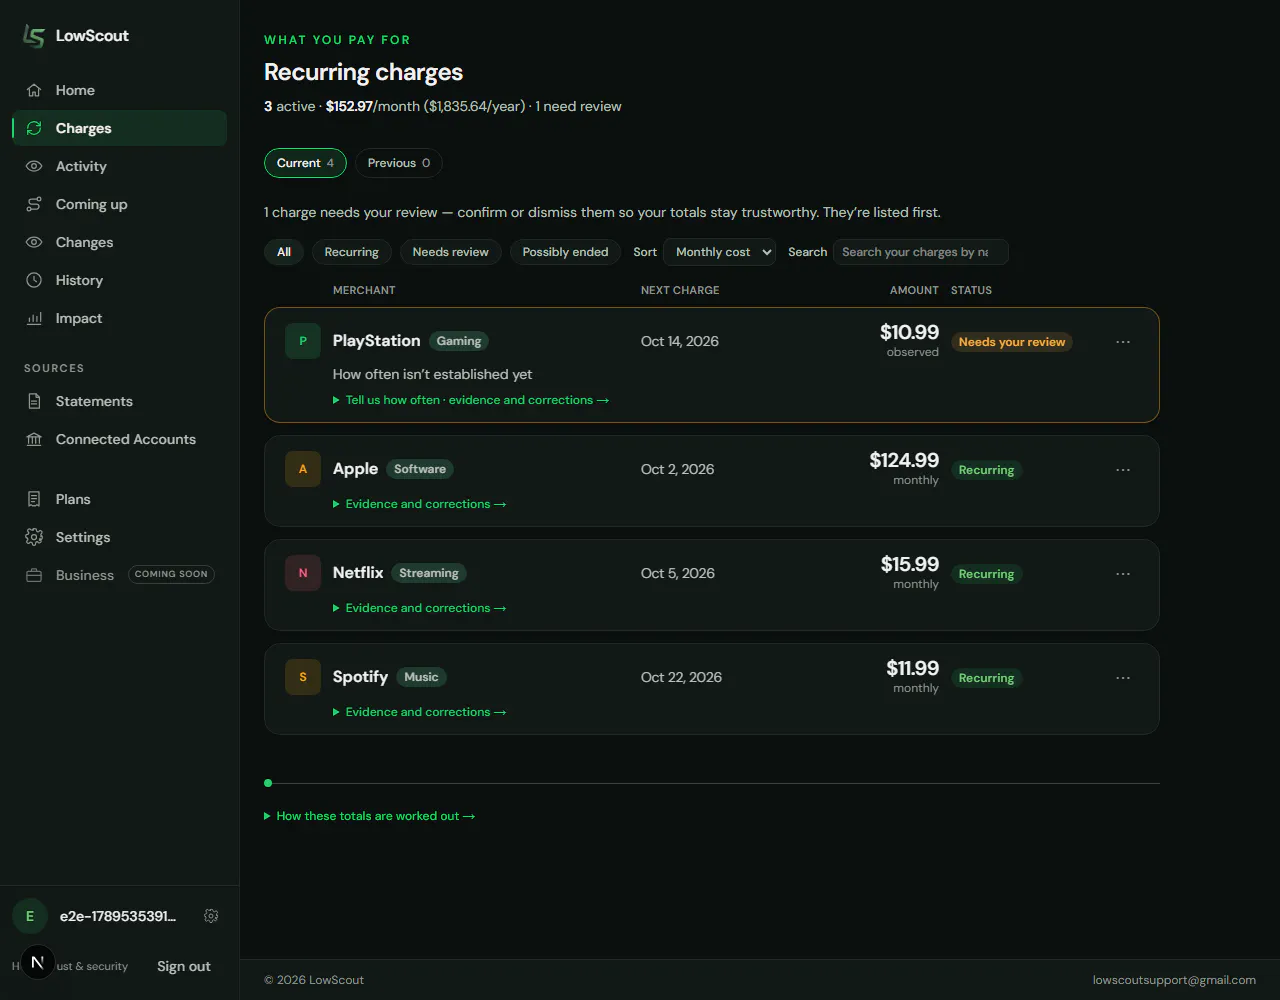Click the Sign out link
Viewport: 1280px width, 1000px height.
pos(184,966)
